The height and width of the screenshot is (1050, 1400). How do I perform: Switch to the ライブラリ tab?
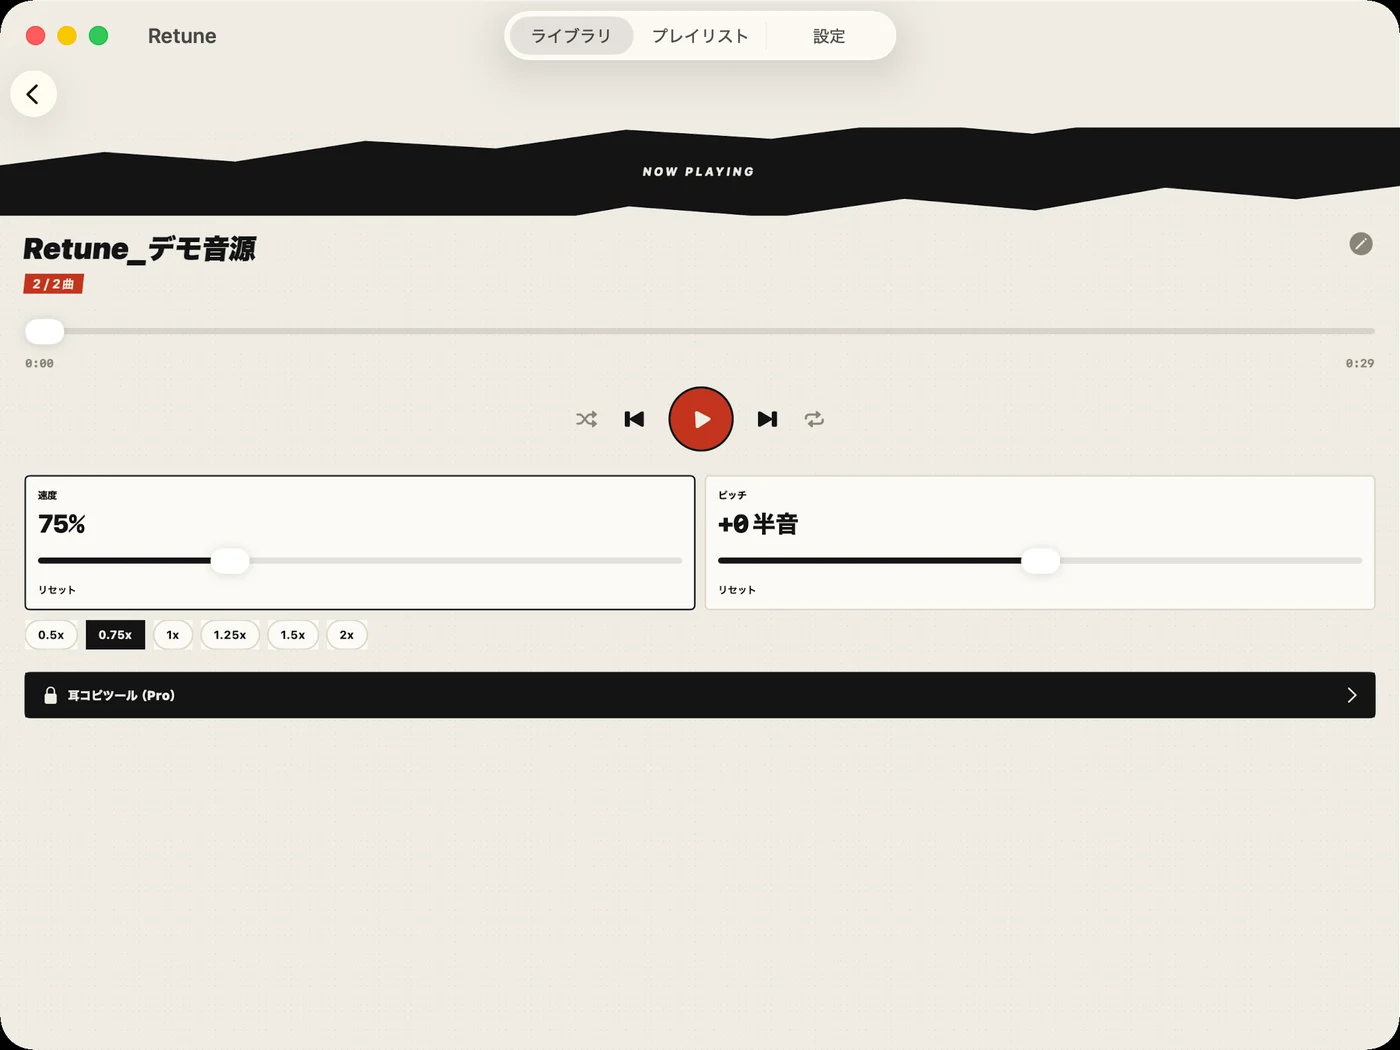coord(571,36)
